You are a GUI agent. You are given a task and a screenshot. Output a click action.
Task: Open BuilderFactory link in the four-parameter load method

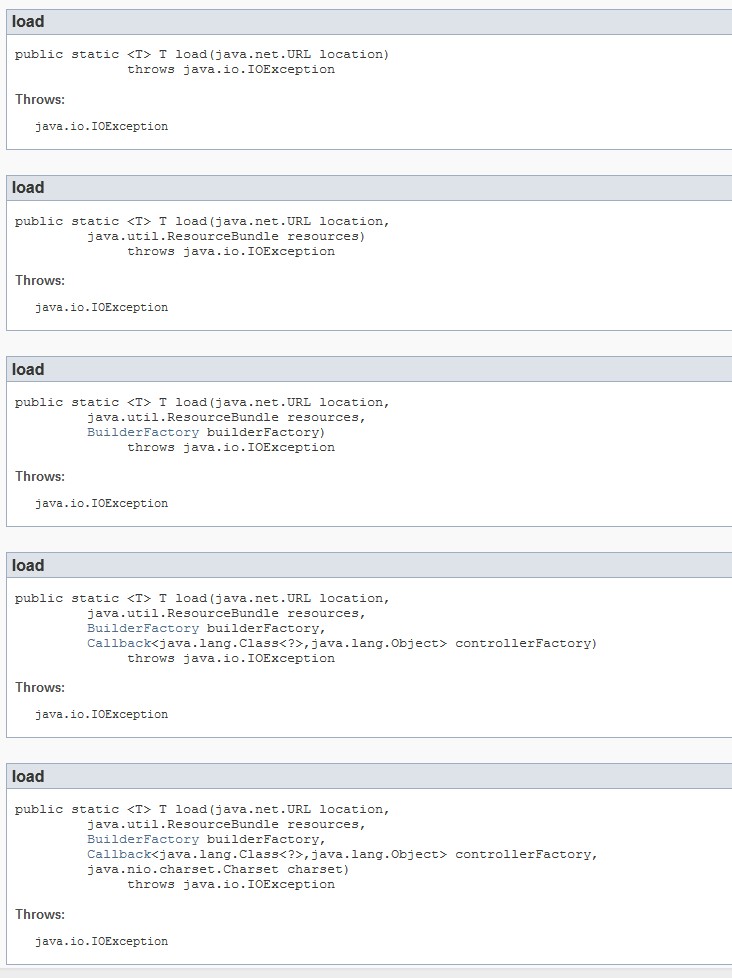pos(143,628)
